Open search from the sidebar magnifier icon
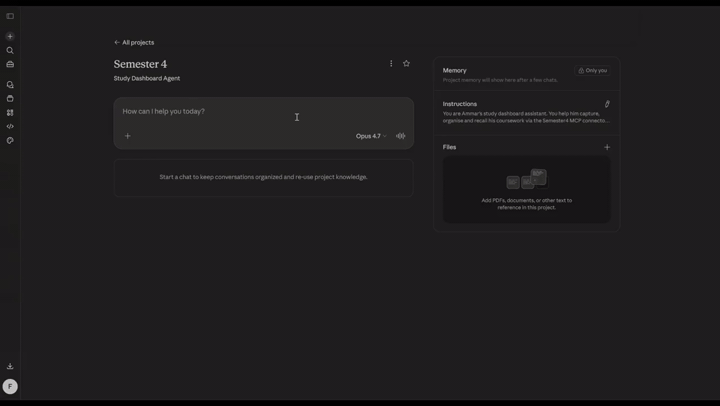 click(10, 51)
